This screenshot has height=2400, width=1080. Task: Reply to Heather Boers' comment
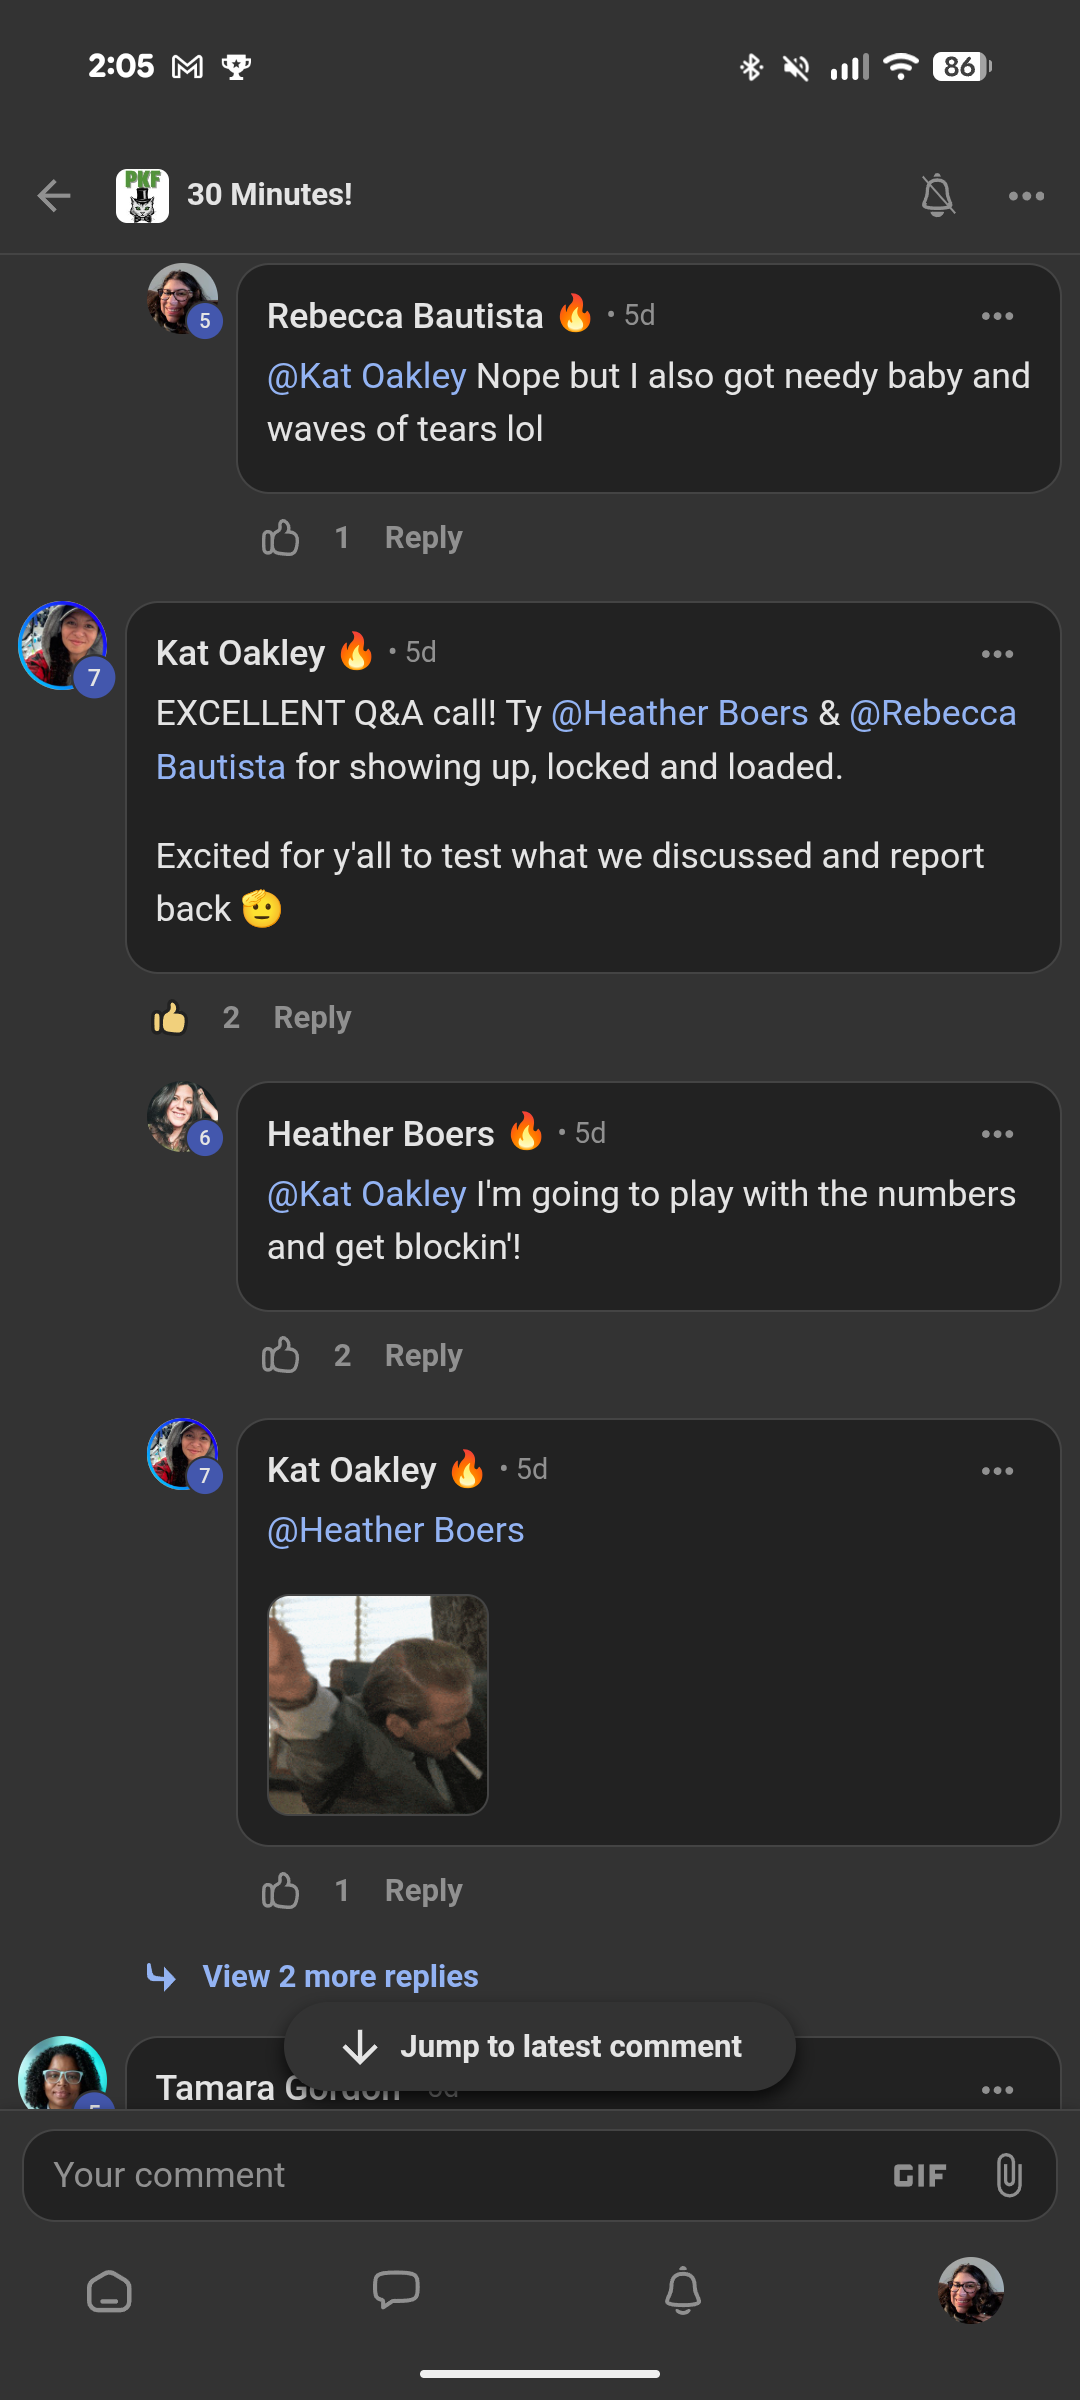click(x=423, y=1356)
